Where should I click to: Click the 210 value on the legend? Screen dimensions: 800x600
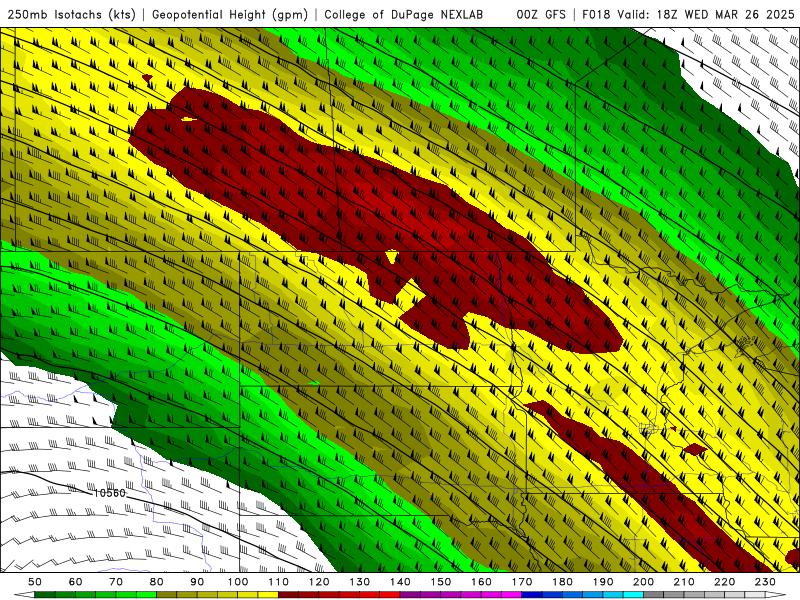tap(684, 582)
